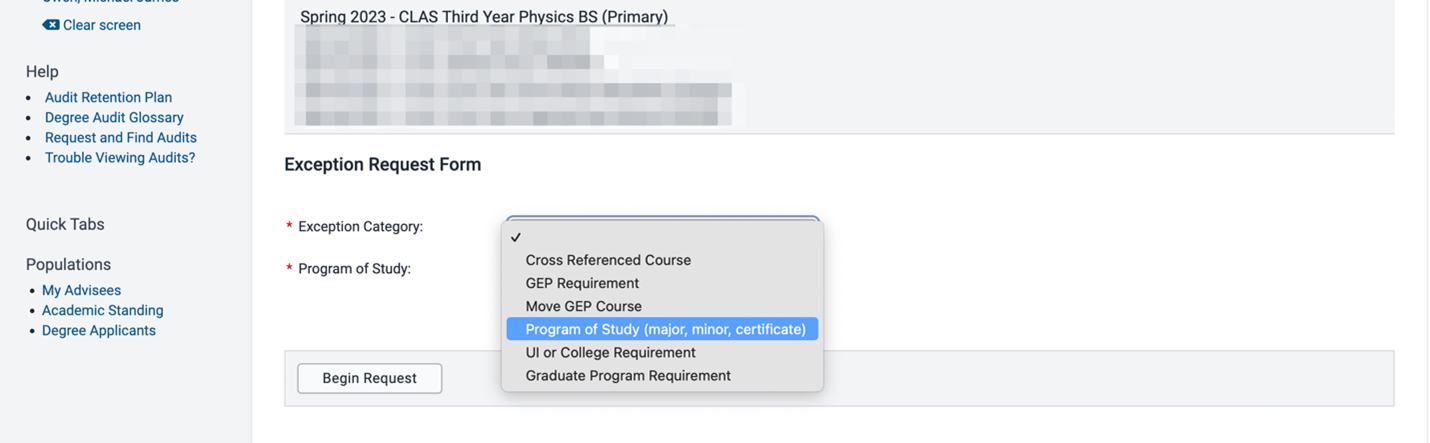
Task: Pick the Move GEP Course option
Action: coord(583,306)
